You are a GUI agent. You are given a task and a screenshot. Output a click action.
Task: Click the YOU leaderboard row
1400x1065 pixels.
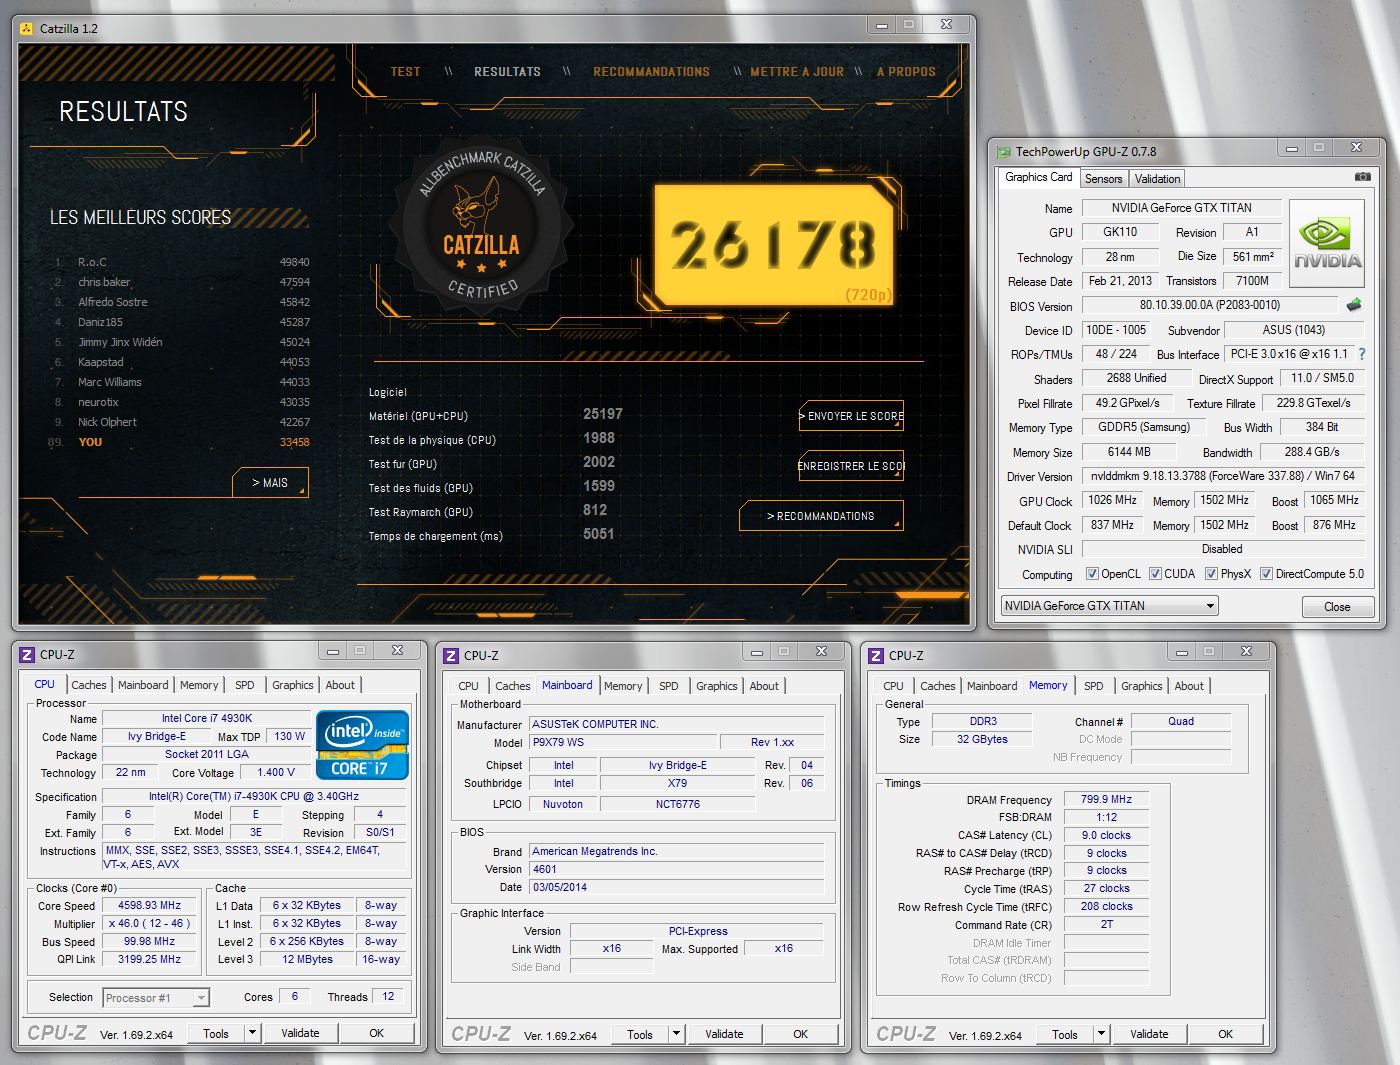(181, 442)
